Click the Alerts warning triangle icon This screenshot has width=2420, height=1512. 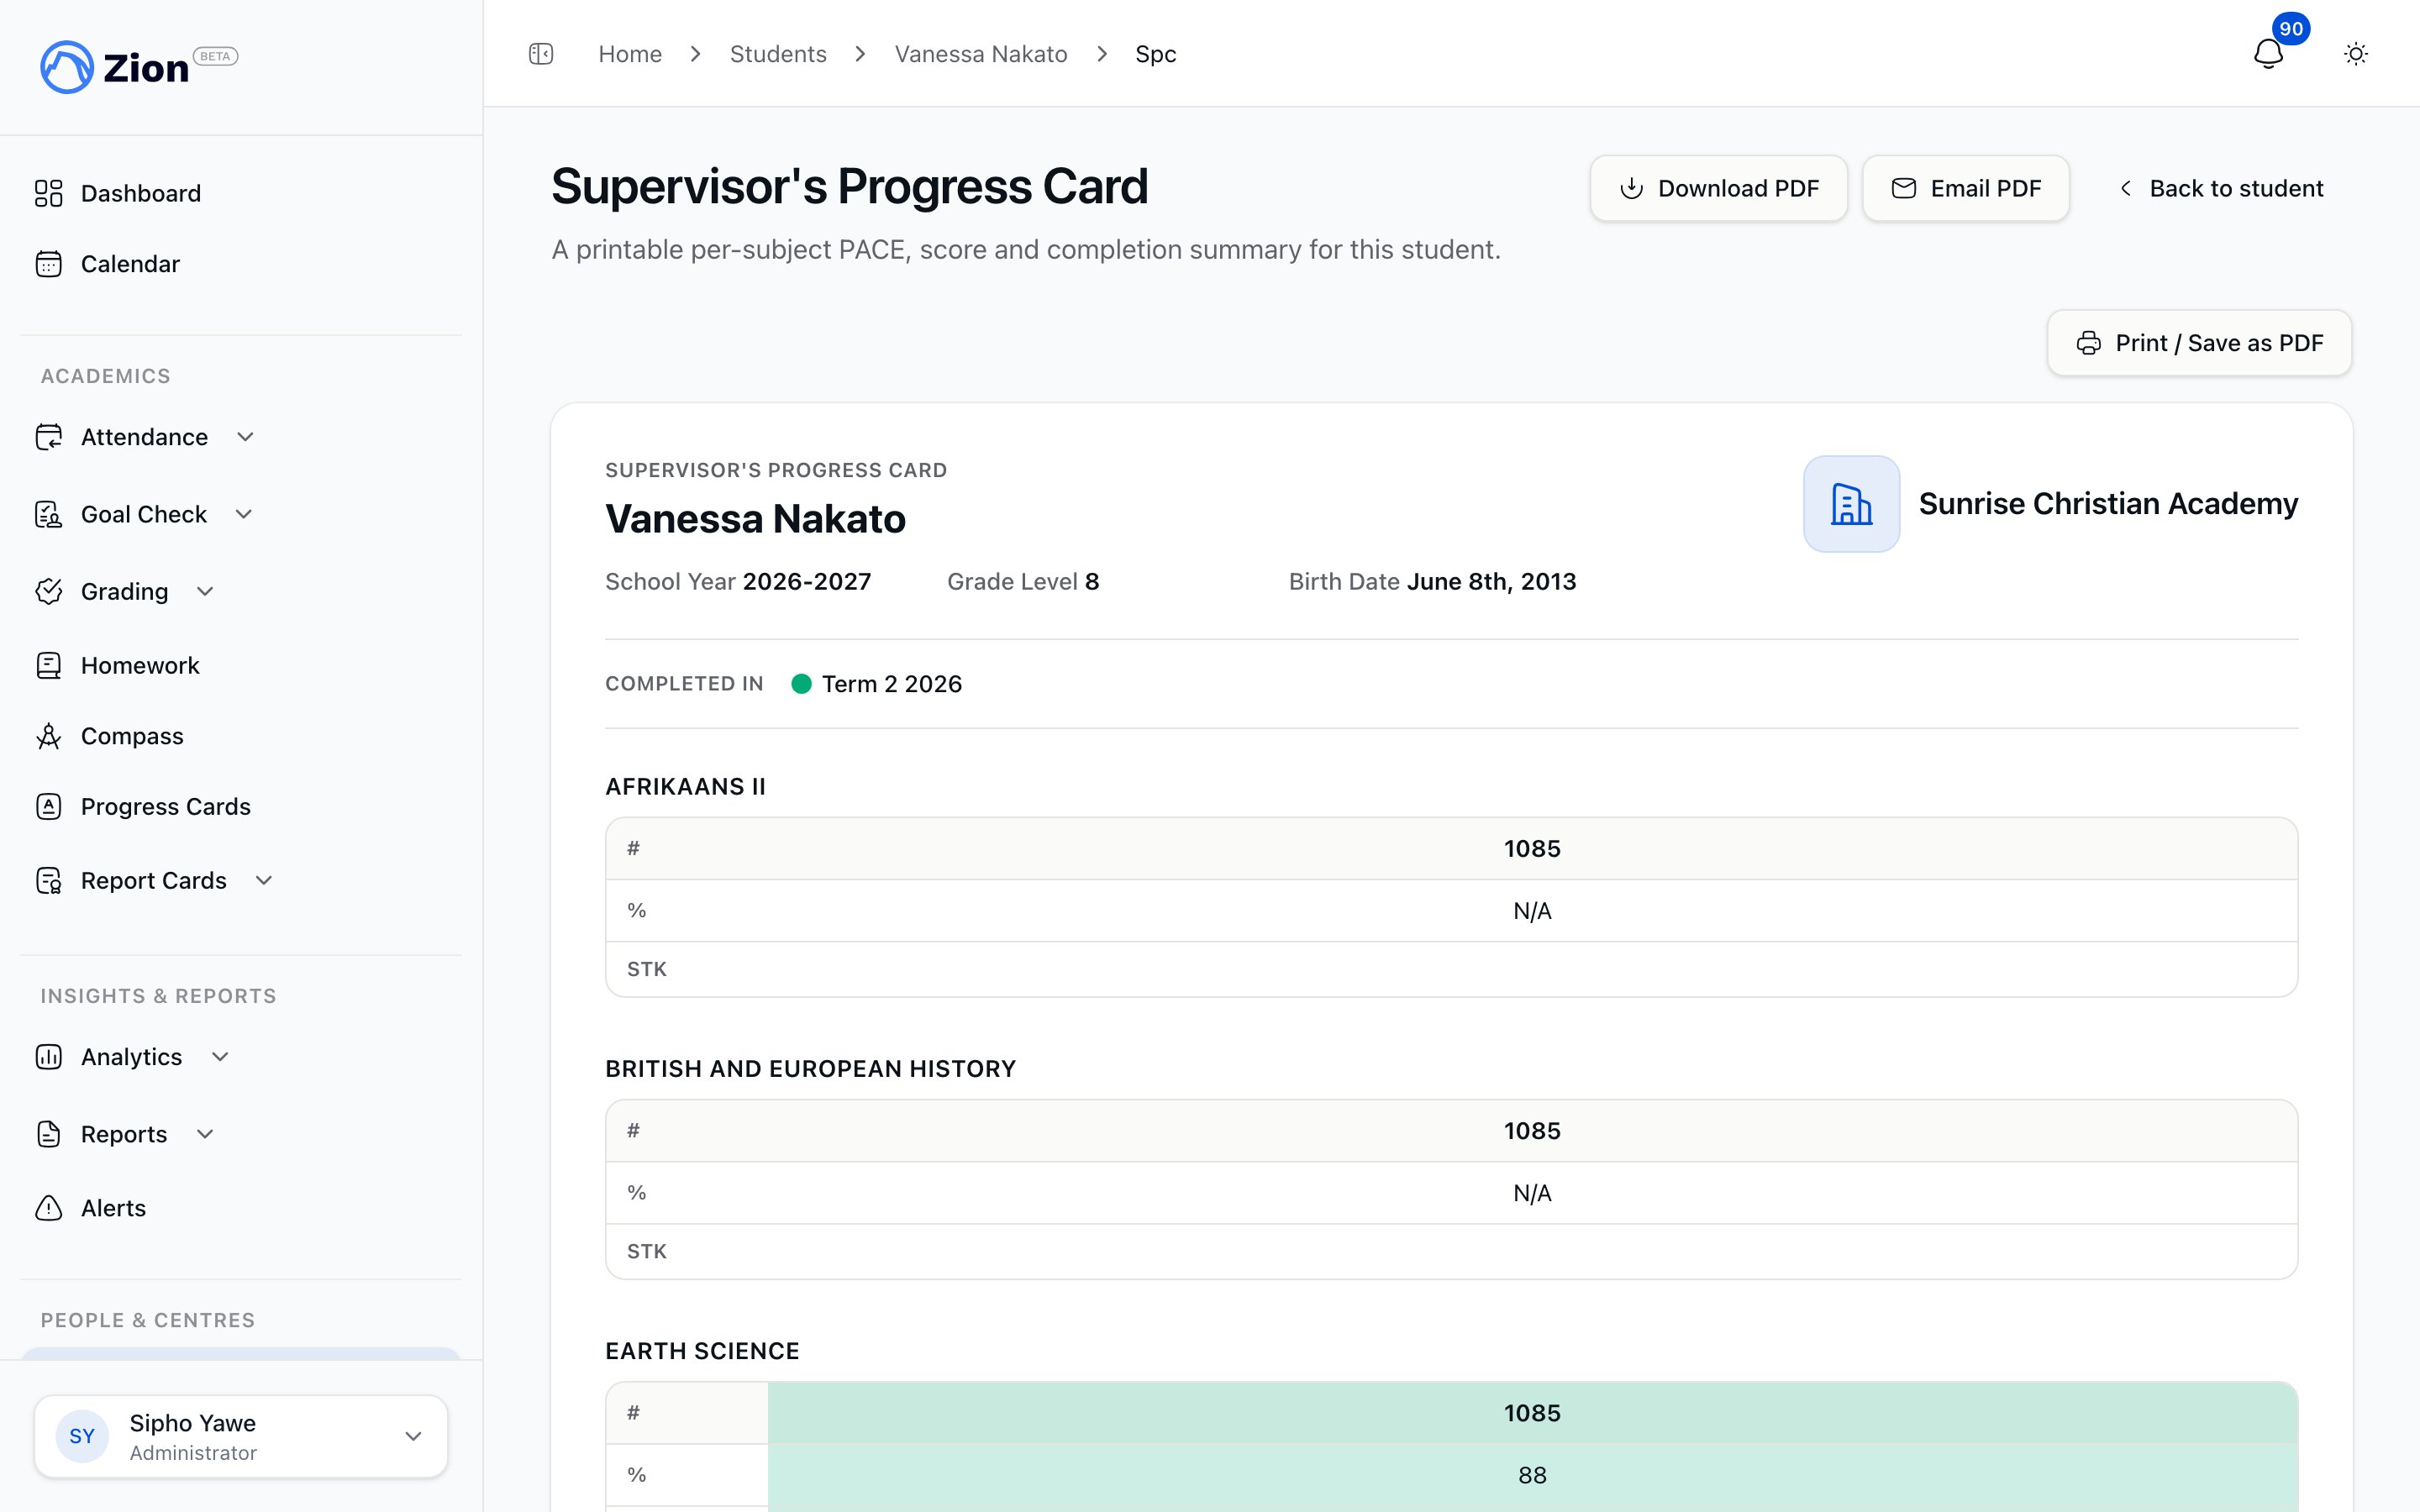click(49, 1208)
